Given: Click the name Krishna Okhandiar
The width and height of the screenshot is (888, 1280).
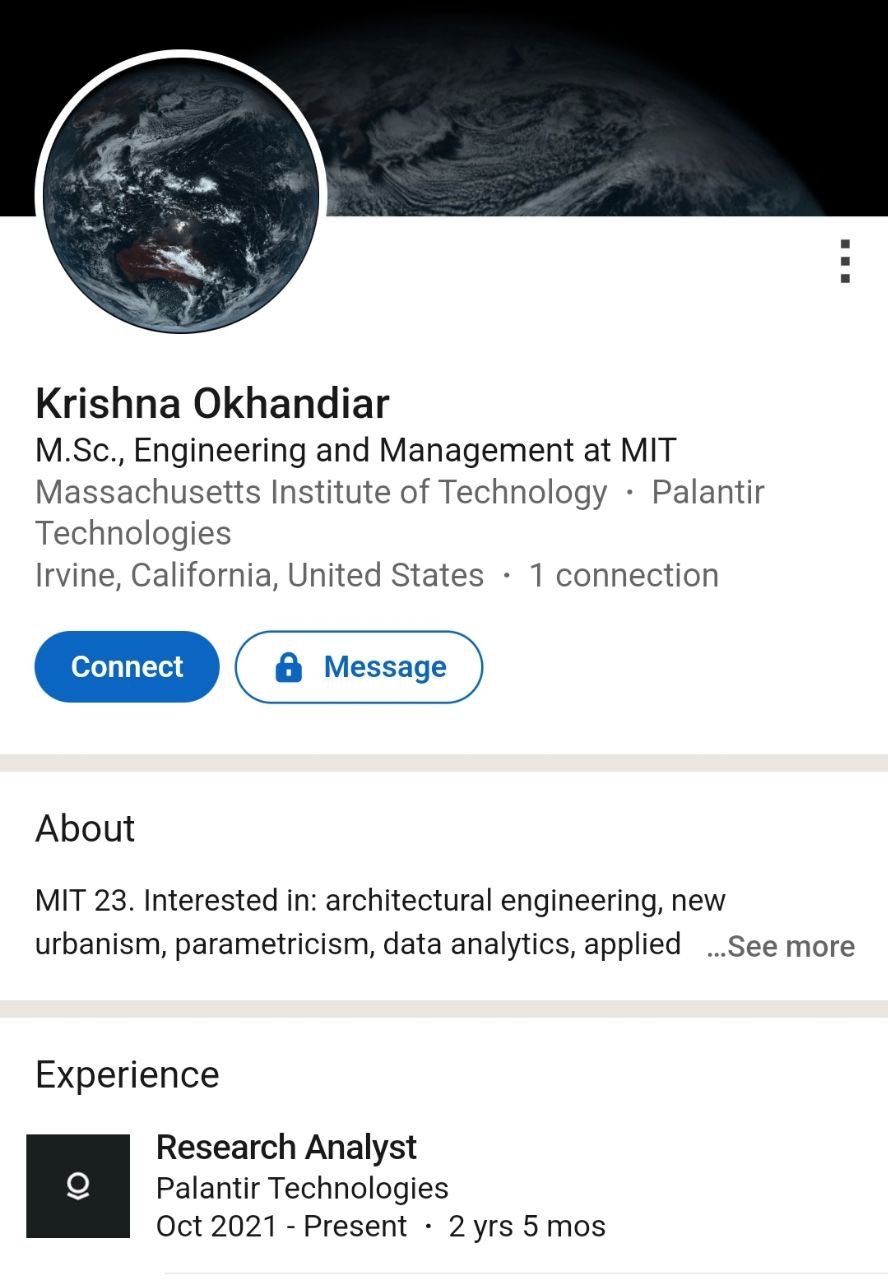Looking at the screenshot, I should 212,403.
